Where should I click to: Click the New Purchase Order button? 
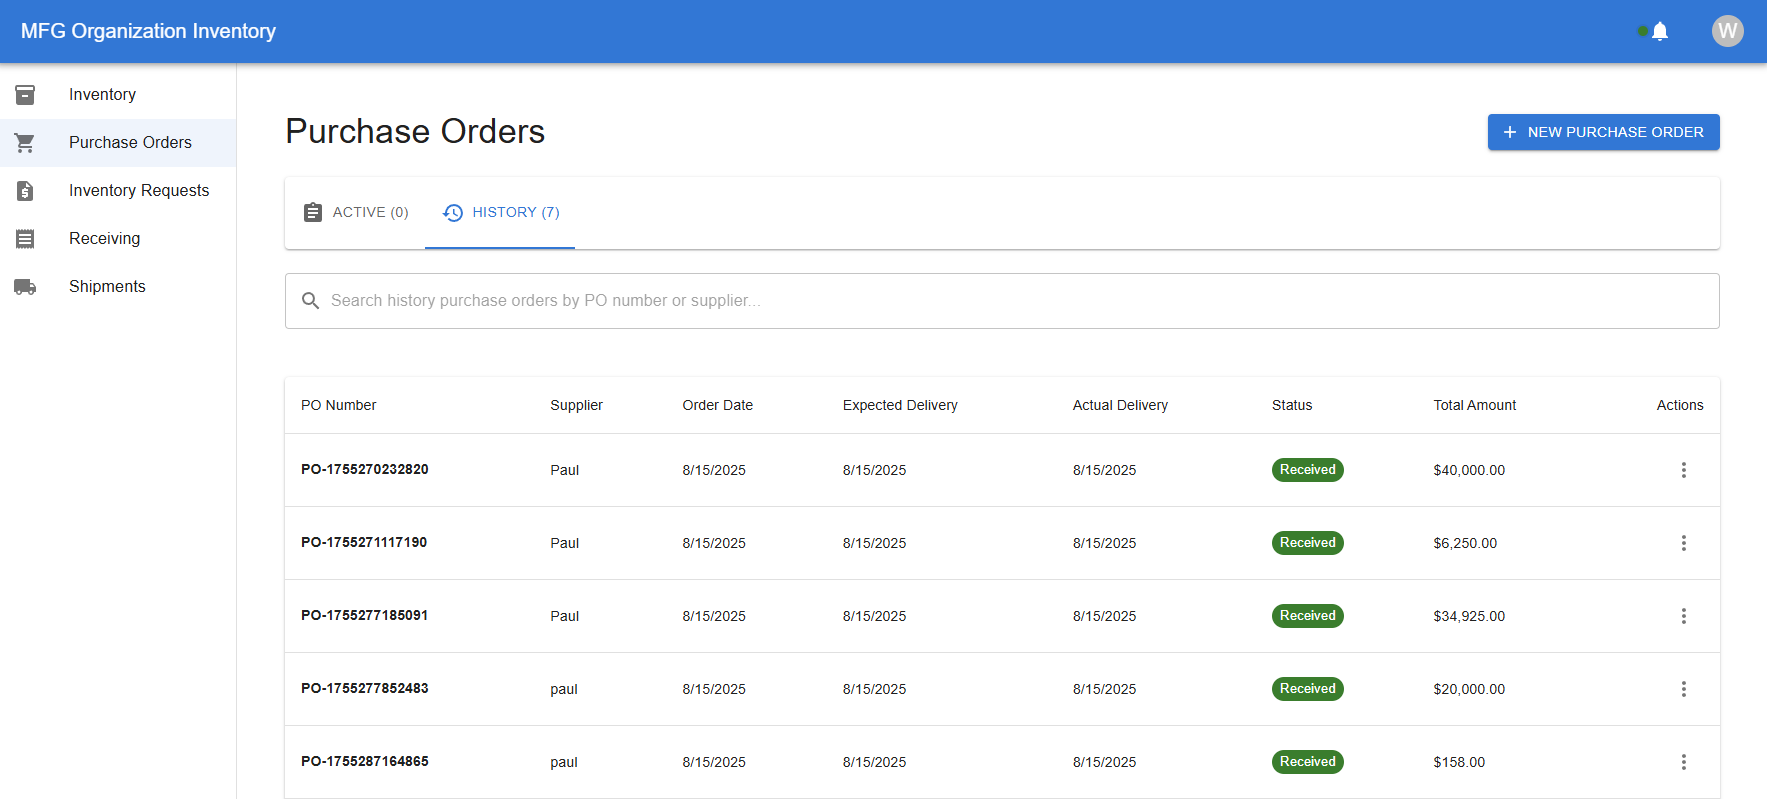click(x=1603, y=132)
